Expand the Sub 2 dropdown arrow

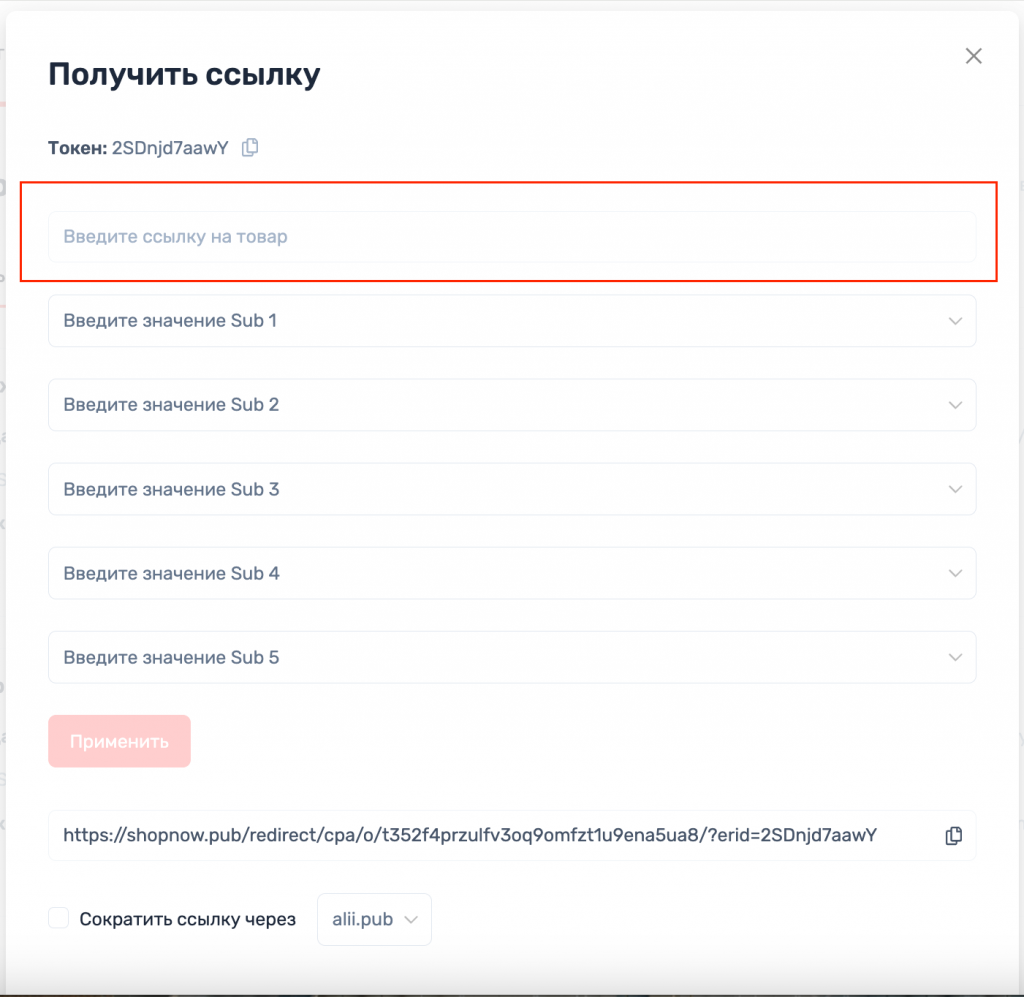click(x=955, y=405)
